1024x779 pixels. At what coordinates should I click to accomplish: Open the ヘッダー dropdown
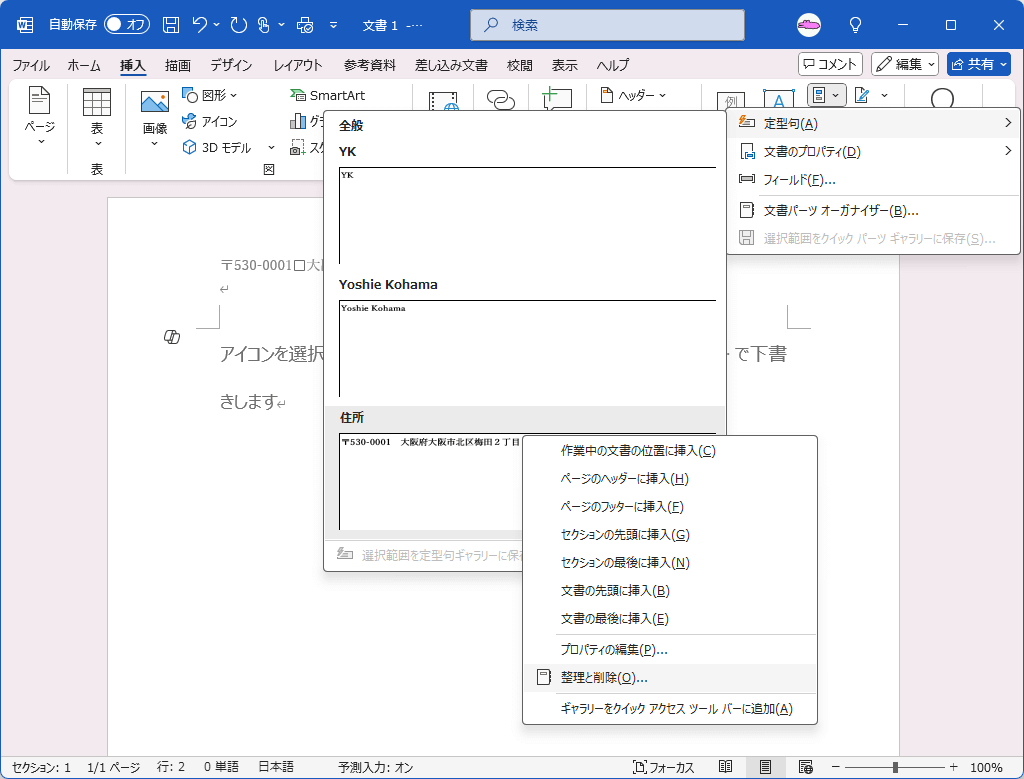[633, 95]
